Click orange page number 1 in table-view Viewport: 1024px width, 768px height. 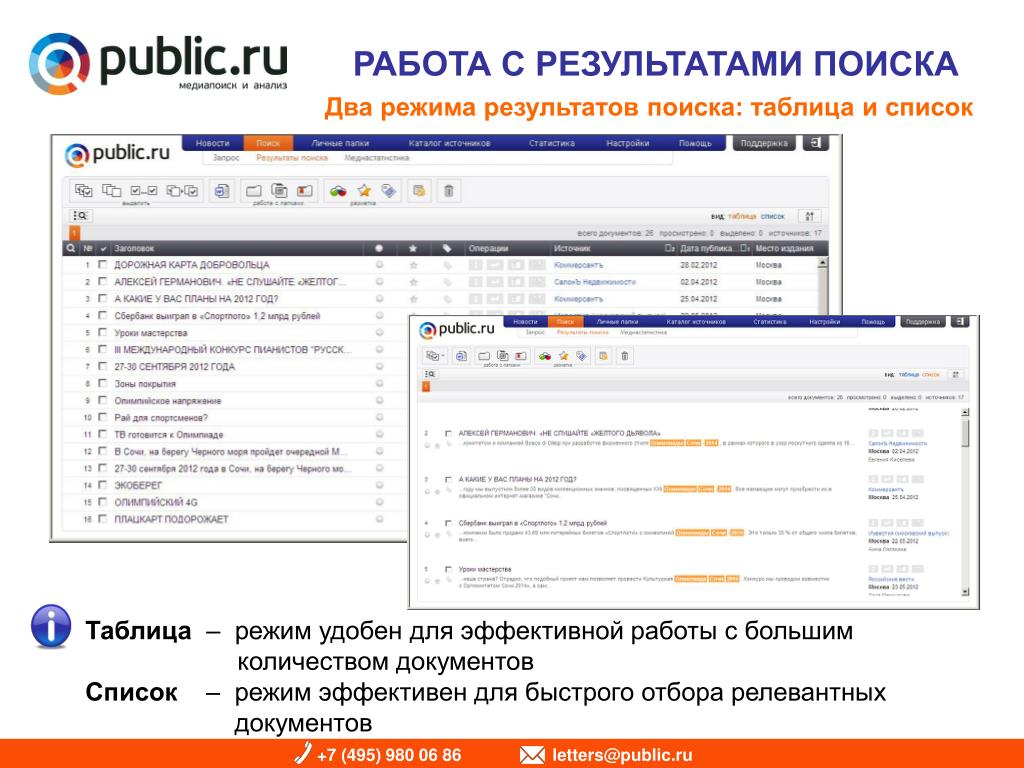(74, 232)
